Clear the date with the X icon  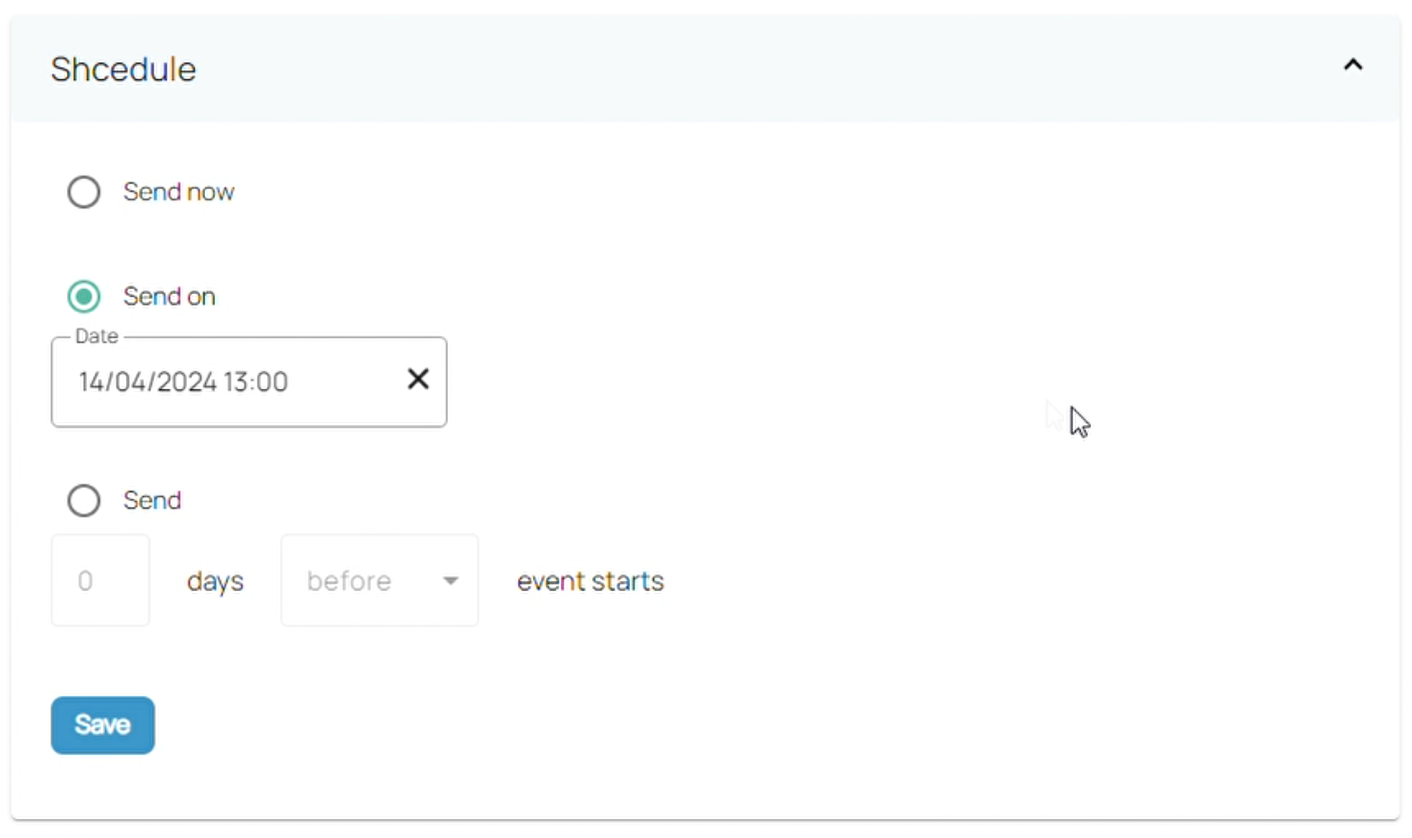pyautogui.click(x=418, y=379)
